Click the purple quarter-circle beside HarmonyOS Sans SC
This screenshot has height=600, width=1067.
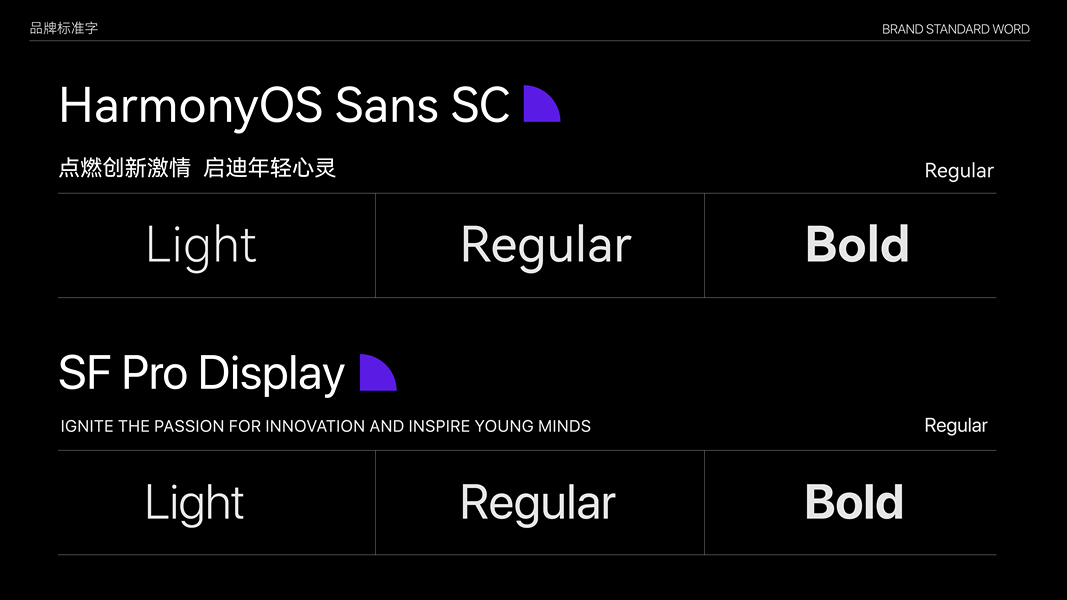tap(539, 106)
